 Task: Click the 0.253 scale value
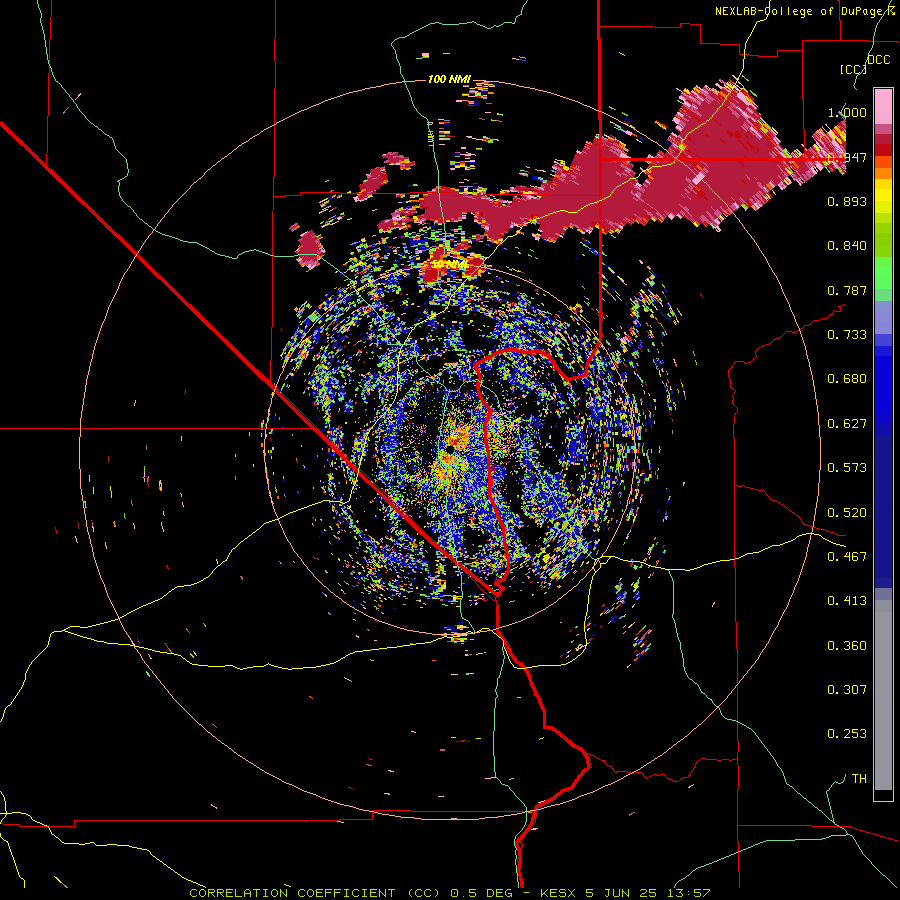click(x=847, y=734)
